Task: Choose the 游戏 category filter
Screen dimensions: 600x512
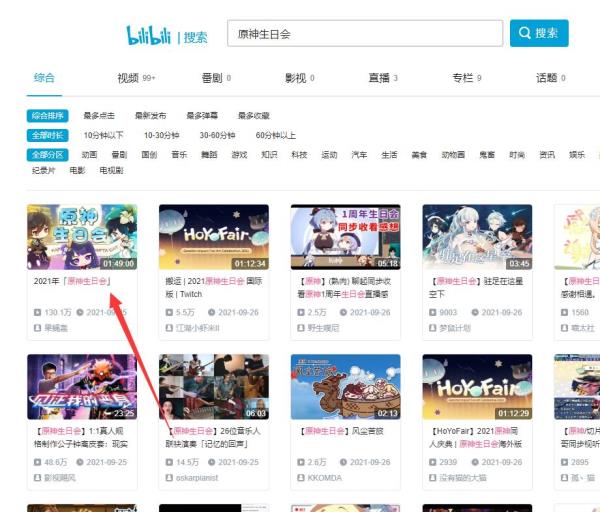Action: point(239,155)
